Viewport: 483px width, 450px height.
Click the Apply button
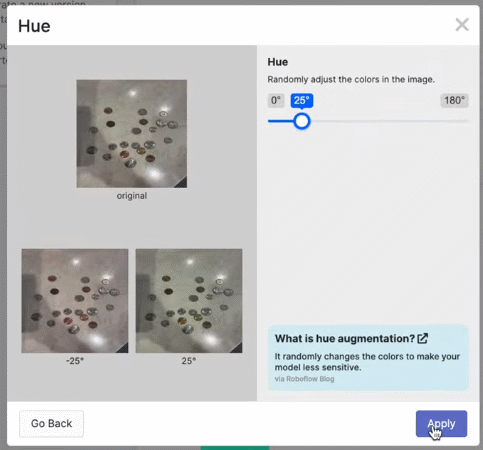(441, 423)
